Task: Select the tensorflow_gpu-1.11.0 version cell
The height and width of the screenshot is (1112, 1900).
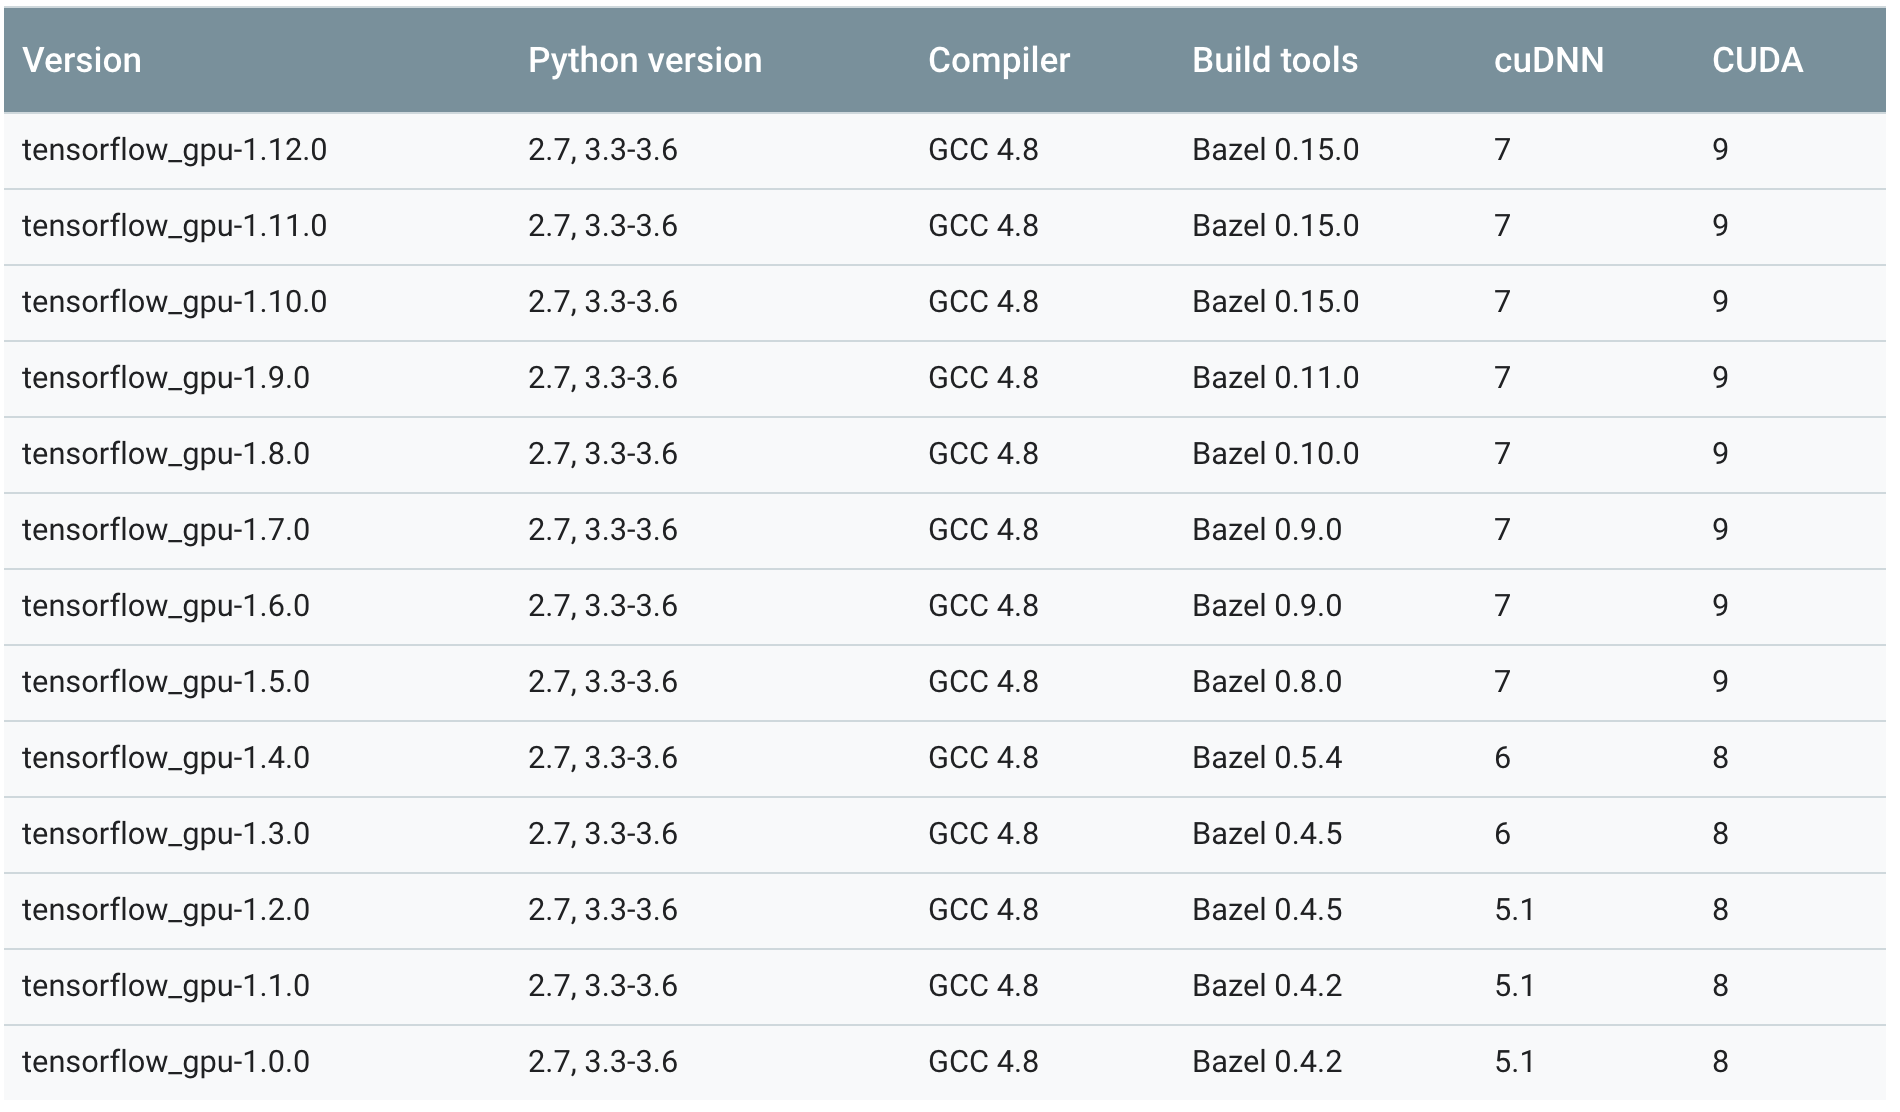Action: [174, 226]
